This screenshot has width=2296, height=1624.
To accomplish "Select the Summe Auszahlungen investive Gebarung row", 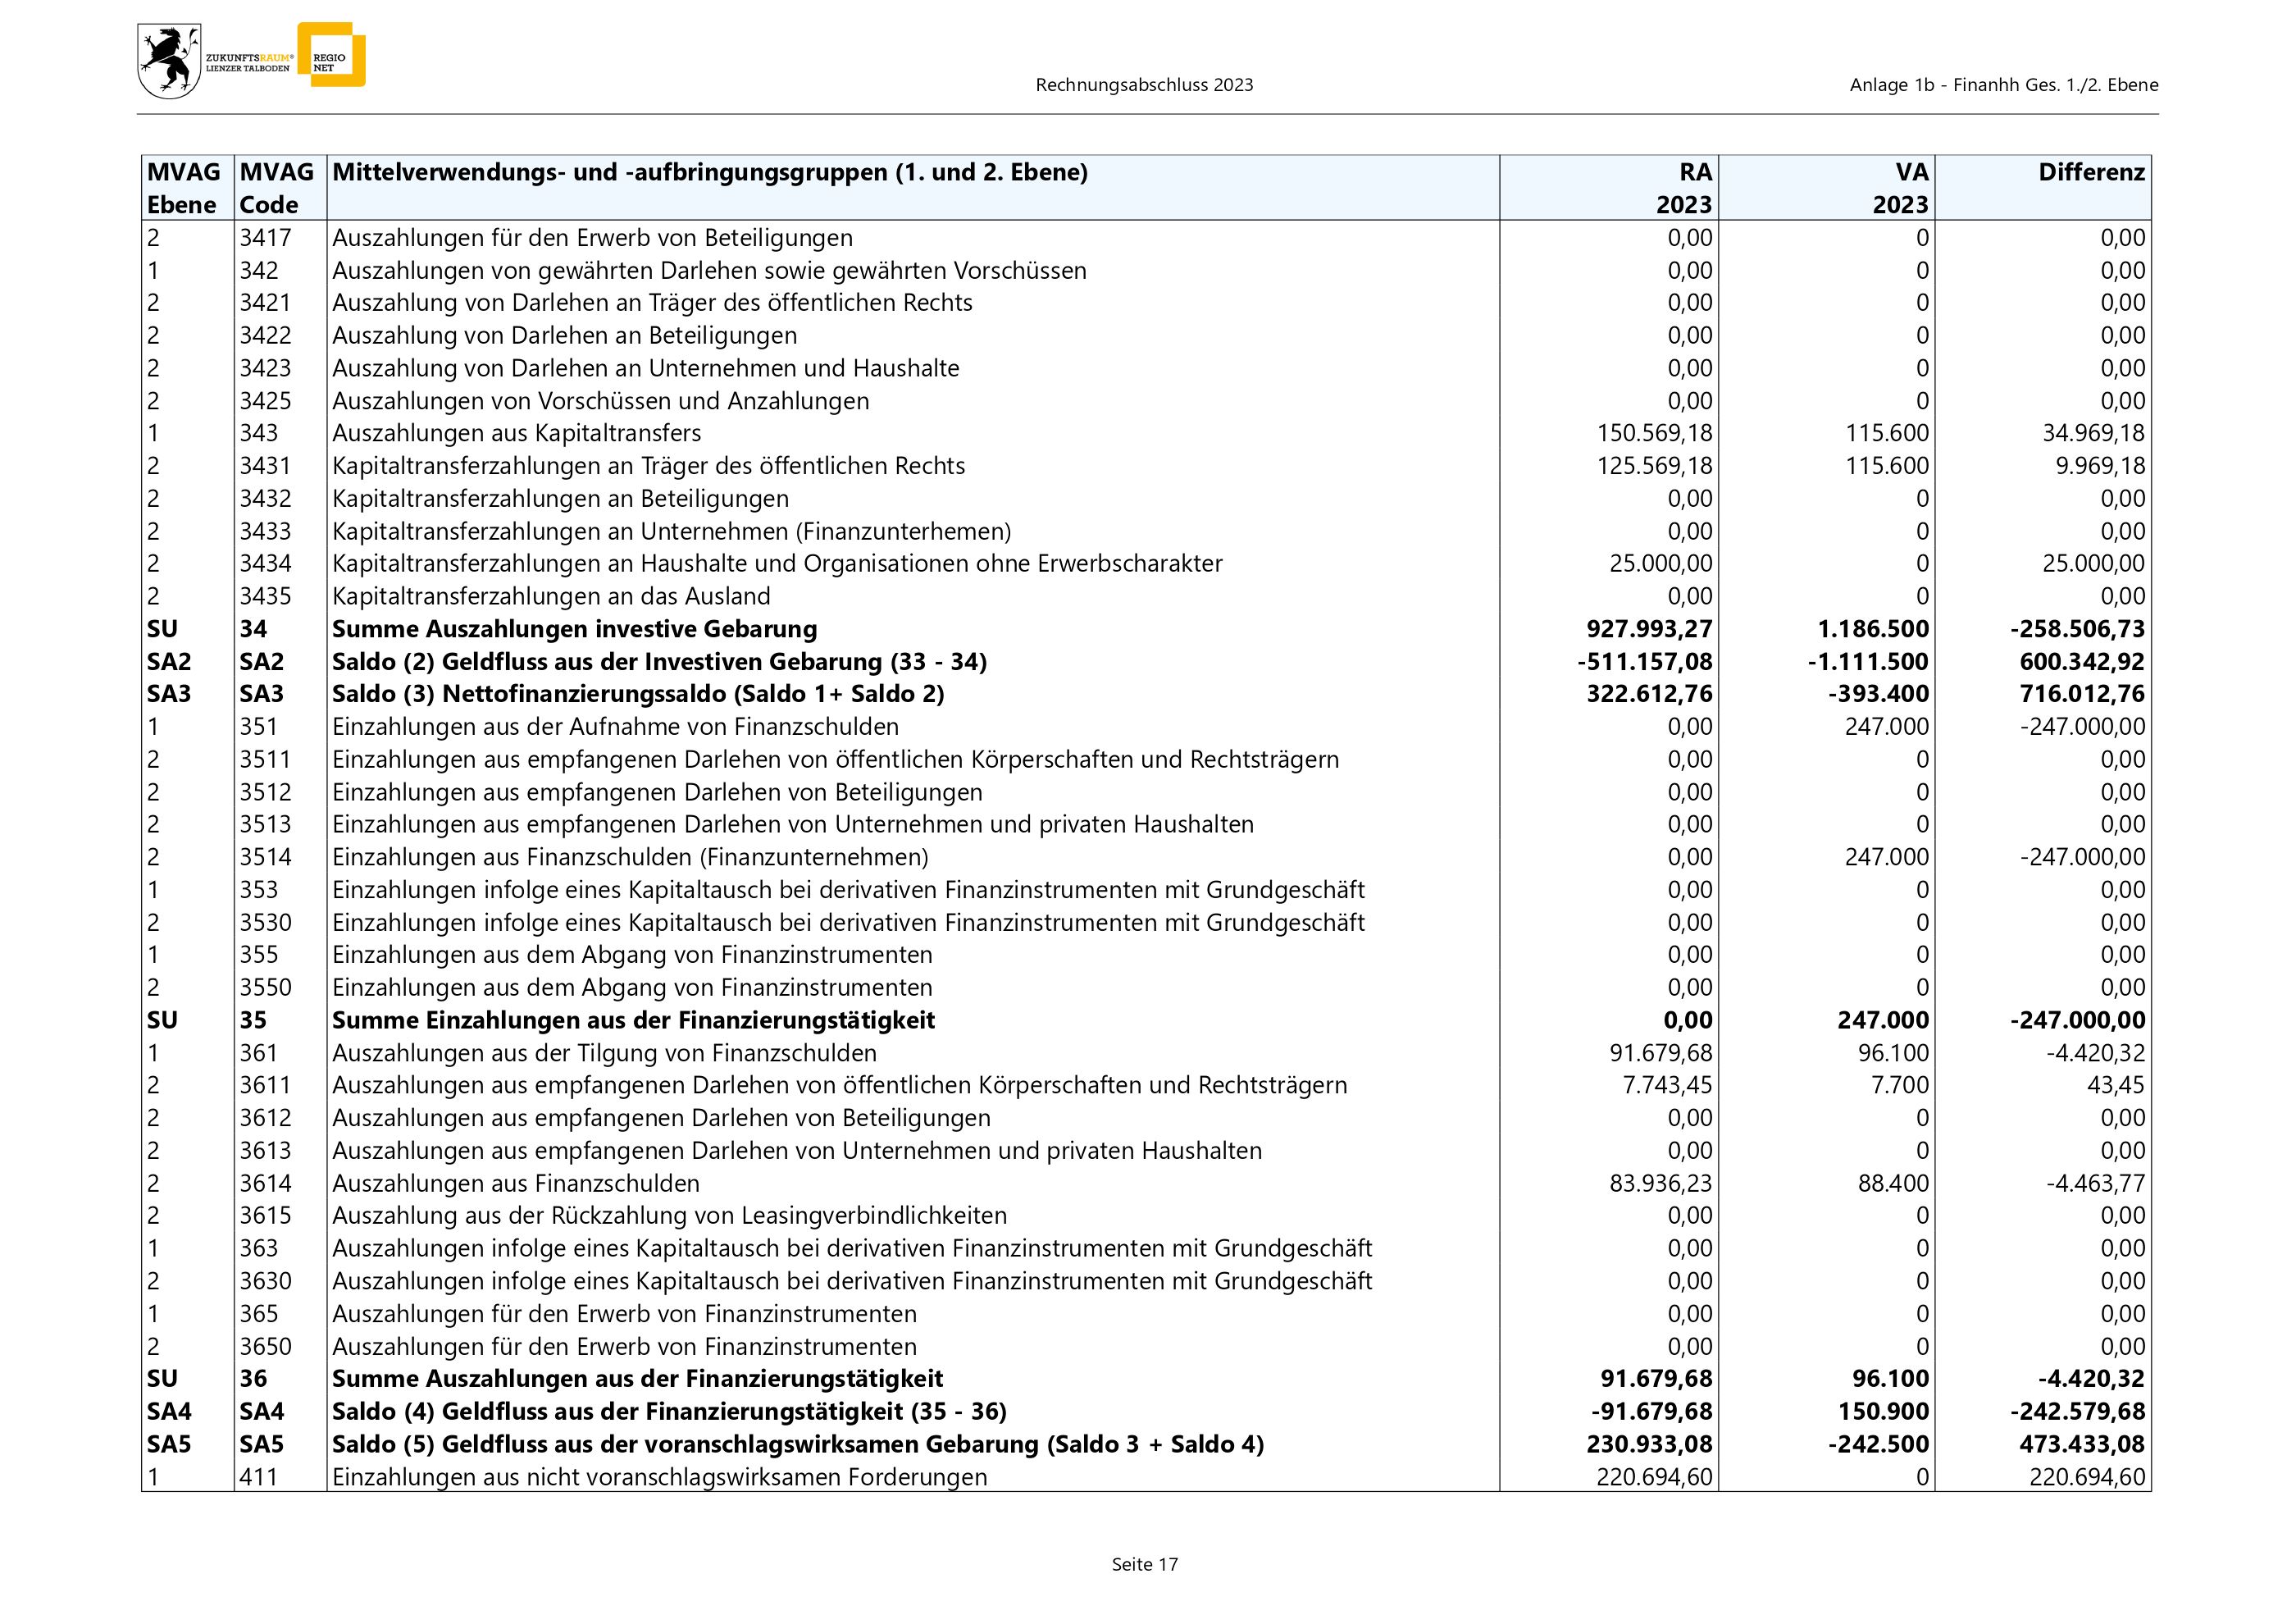I will click(574, 629).
